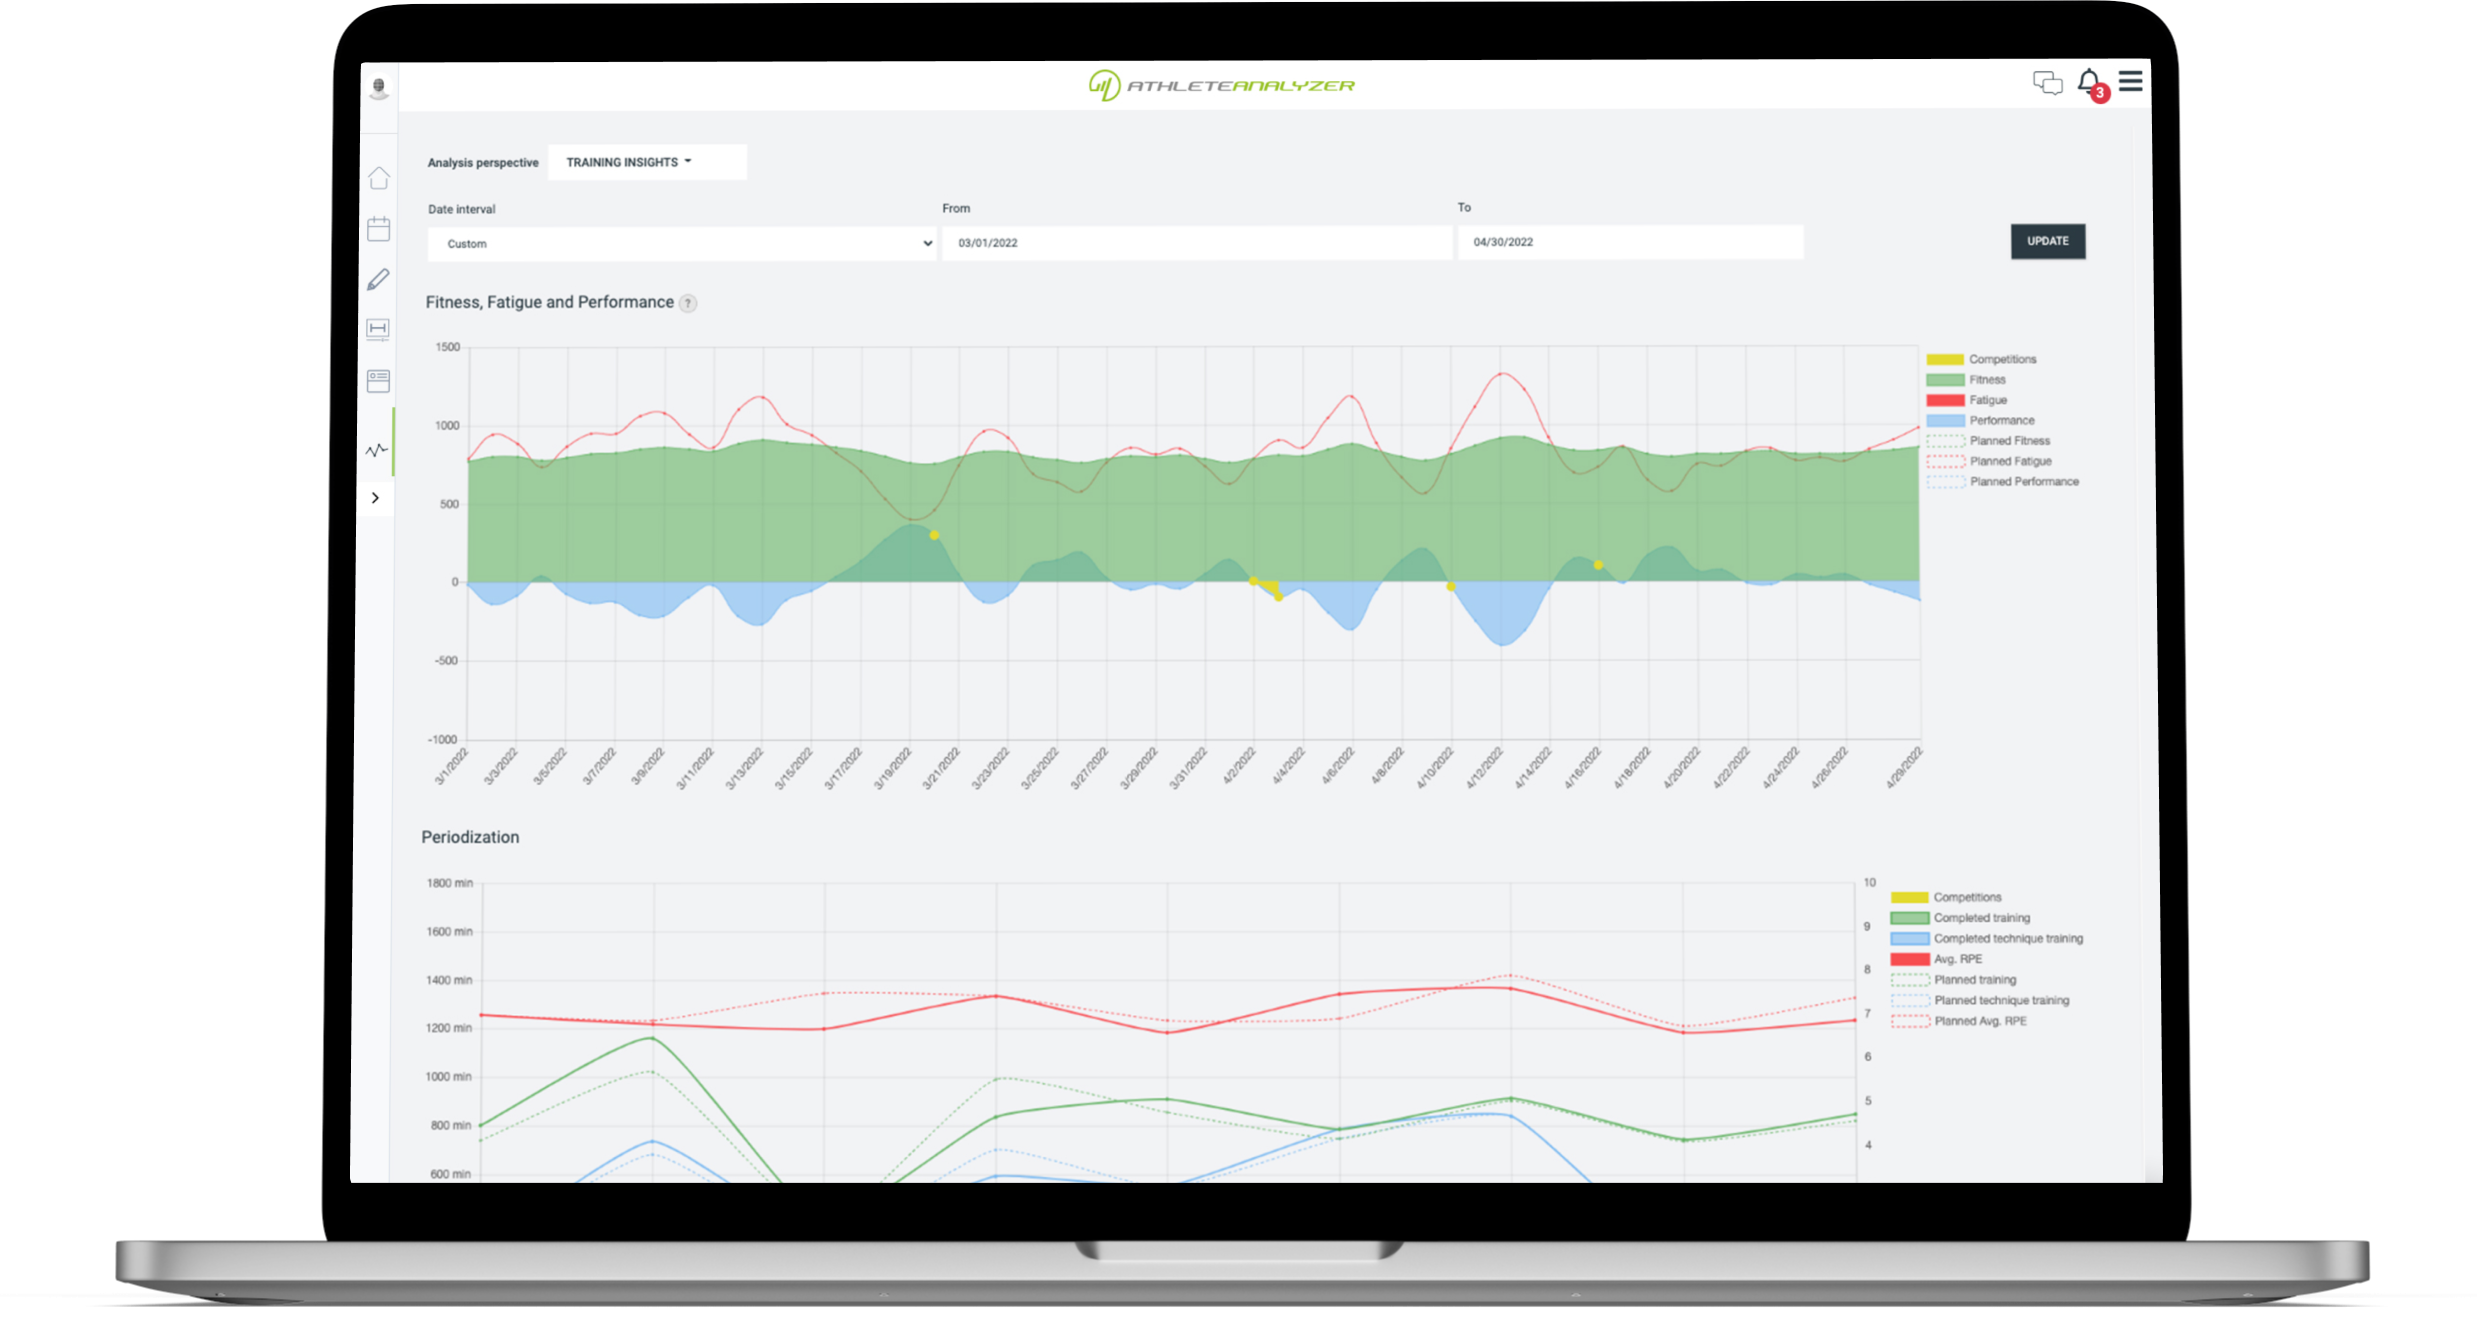Screen dimensions: 2477x1326
Task: Open the hamburger menu icon
Action: (2131, 81)
